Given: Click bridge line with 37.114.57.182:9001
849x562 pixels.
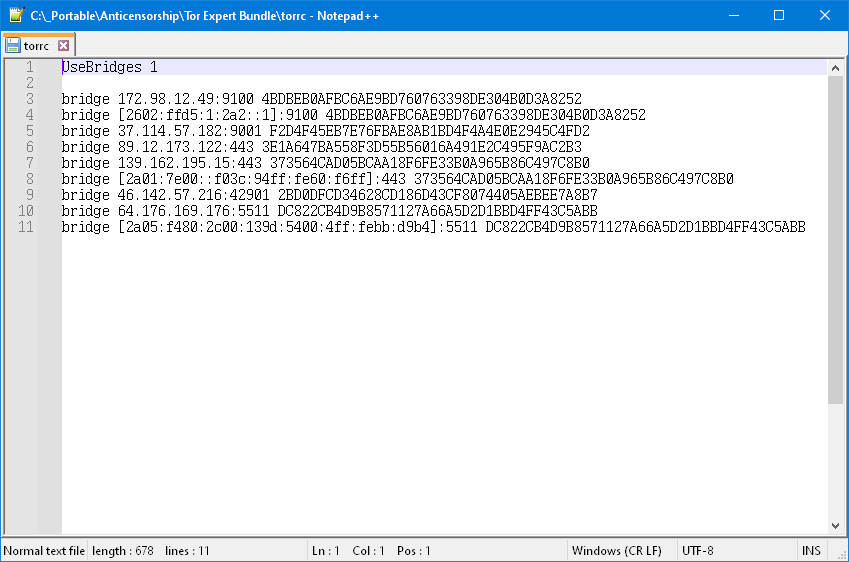Looking at the screenshot, I should (325, 131).
